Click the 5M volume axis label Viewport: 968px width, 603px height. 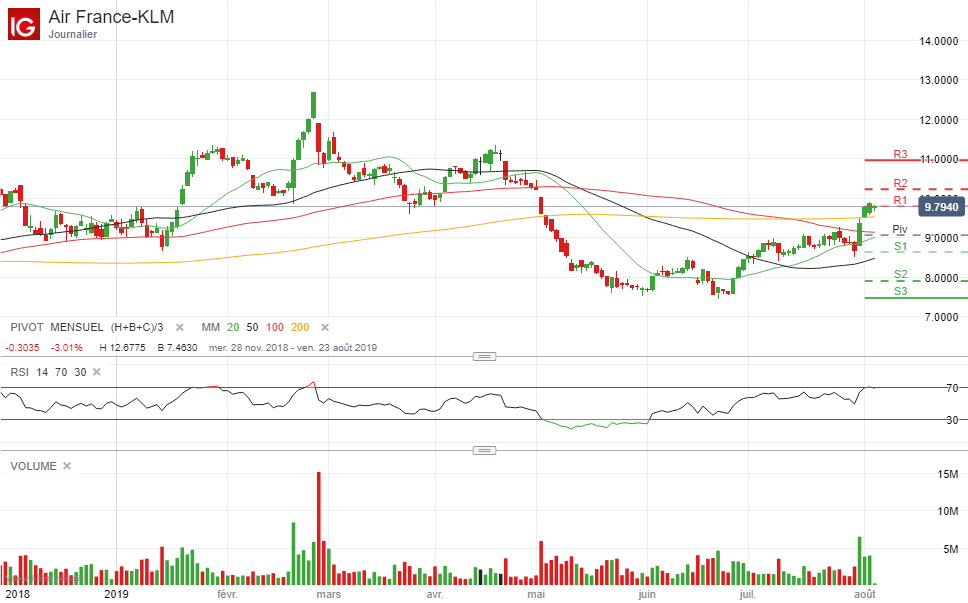click(951, 549)
